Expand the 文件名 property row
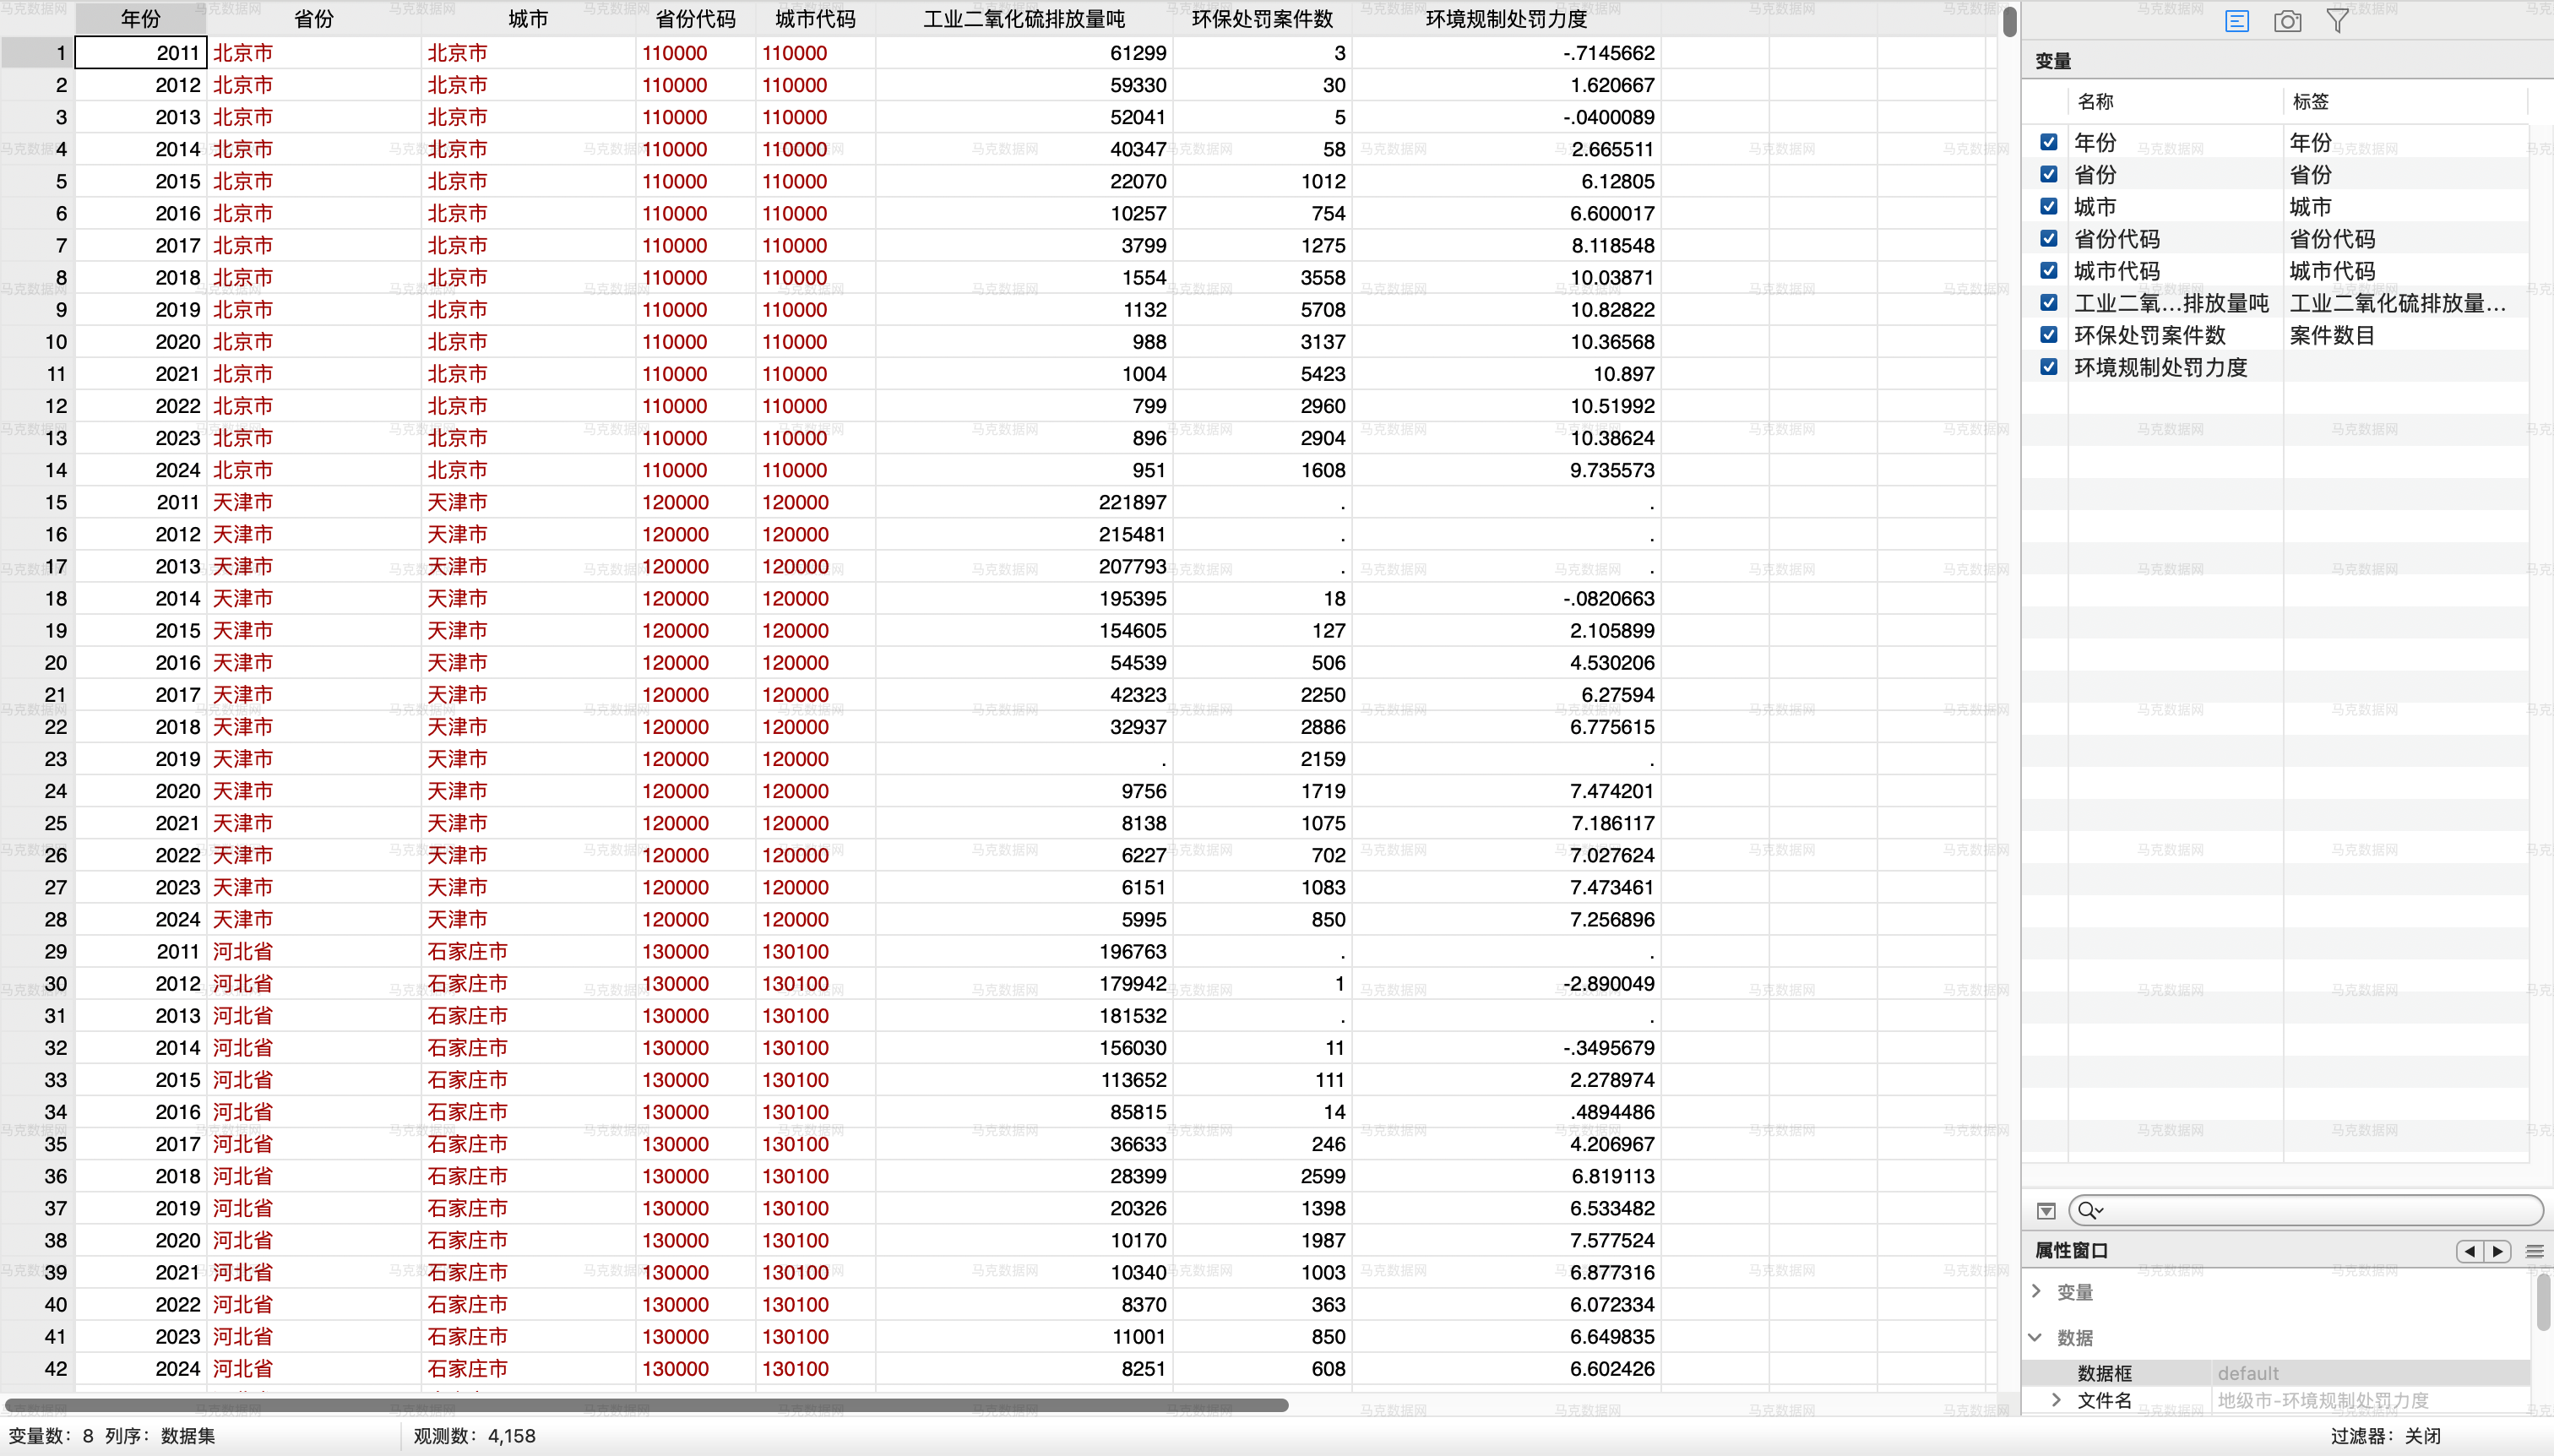The width and height of the screenshot is (2554, 1456). pyautogui.click(x=2056, y=1400)
